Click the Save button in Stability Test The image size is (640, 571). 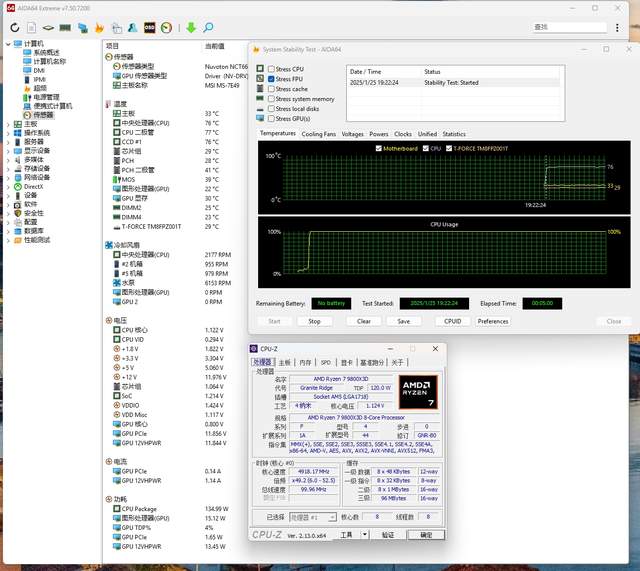pyautogui.click(x=404, y=321)
